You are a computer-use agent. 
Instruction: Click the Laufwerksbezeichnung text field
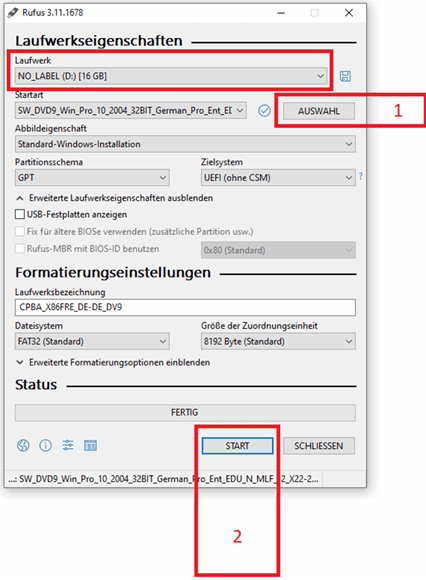(x=185, y=307)
